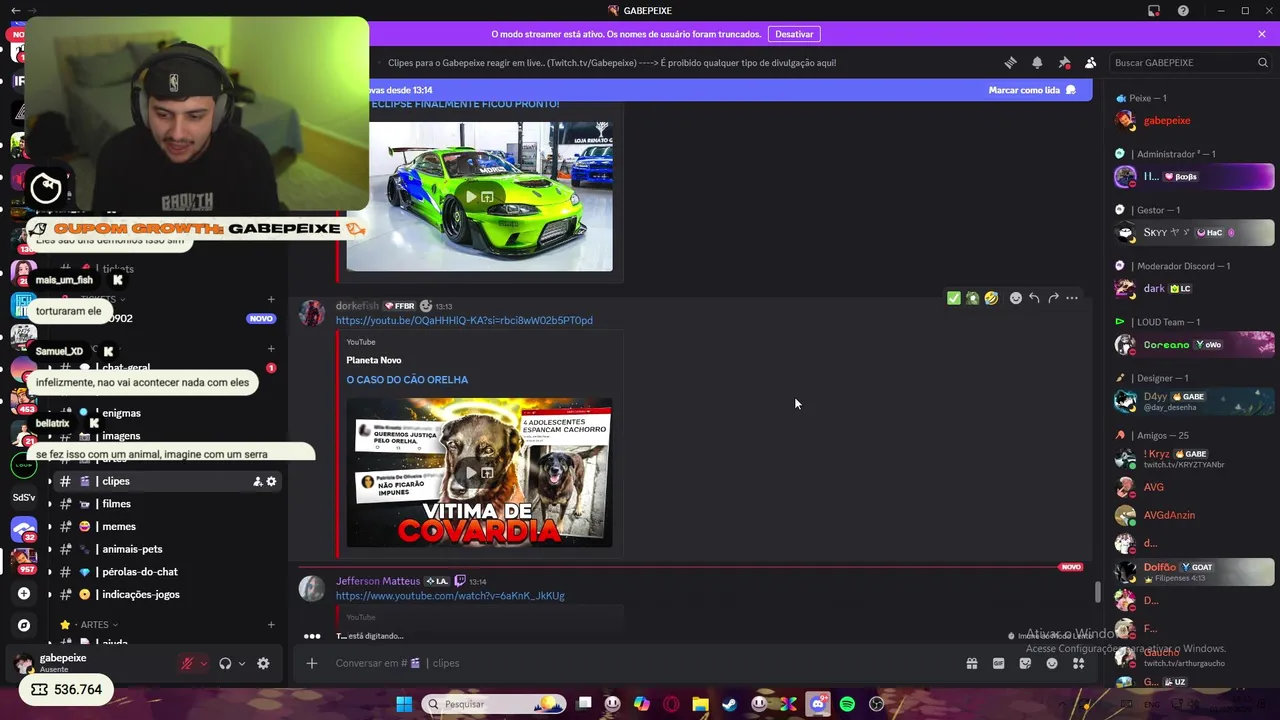
Task: Open microphone input options arrow
Action: pyautogui.click(x=204, y=663)
